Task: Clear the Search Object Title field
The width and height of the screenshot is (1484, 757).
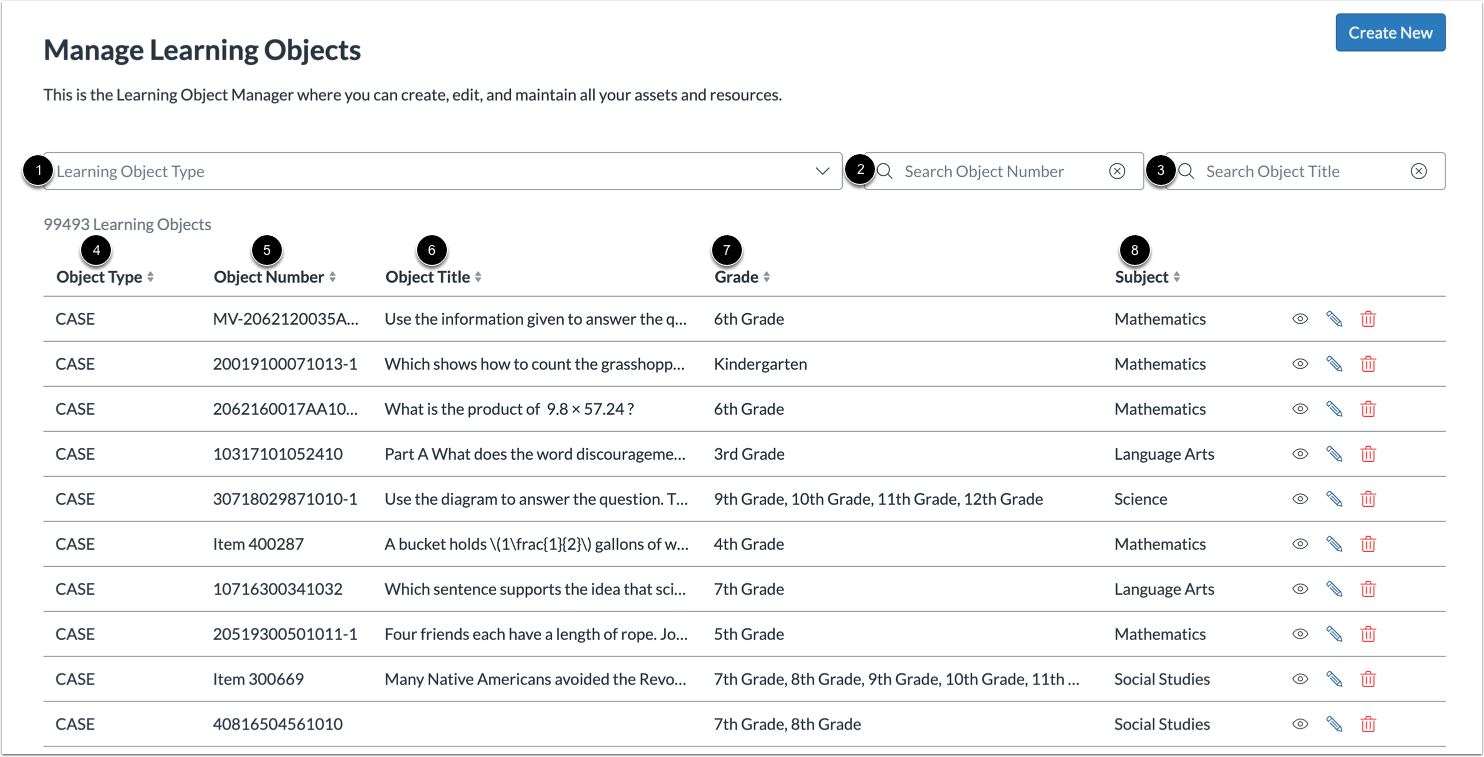Action: [x=1419, y=170]
